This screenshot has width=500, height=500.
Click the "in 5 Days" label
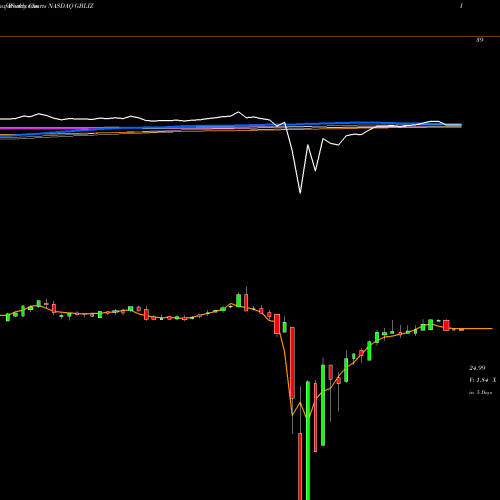point(481,393)
